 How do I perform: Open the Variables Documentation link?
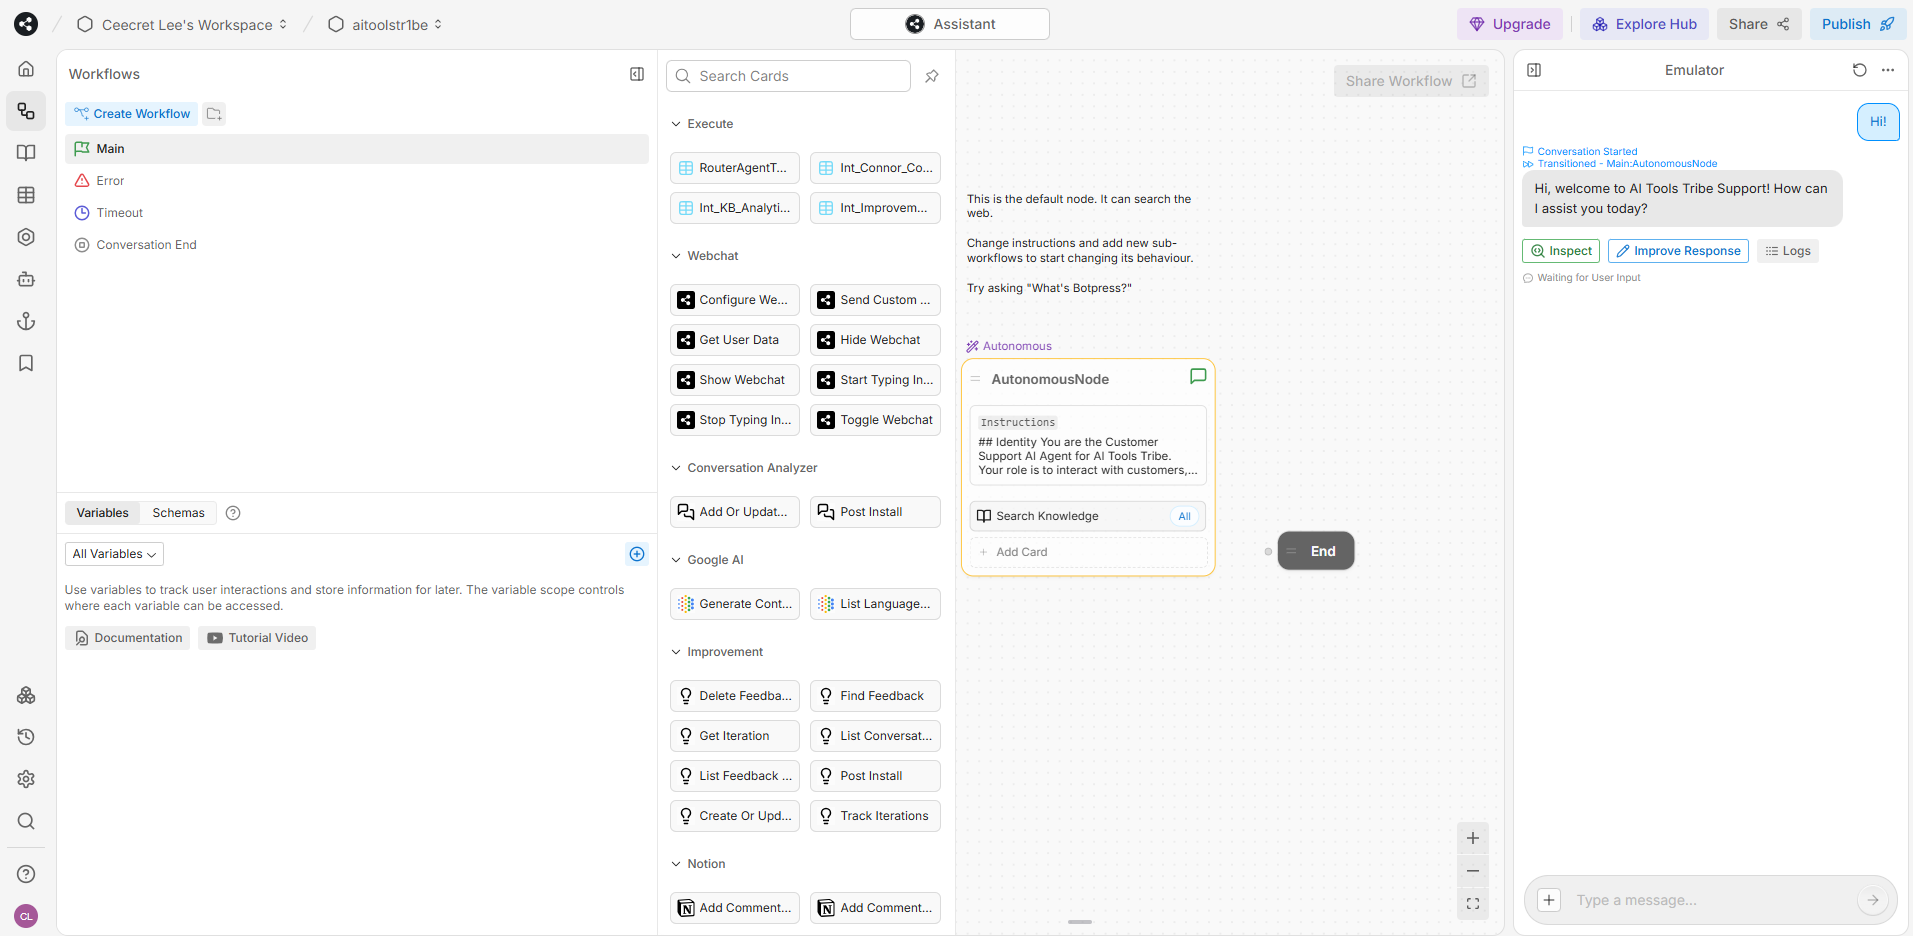[x=127, y=637]
